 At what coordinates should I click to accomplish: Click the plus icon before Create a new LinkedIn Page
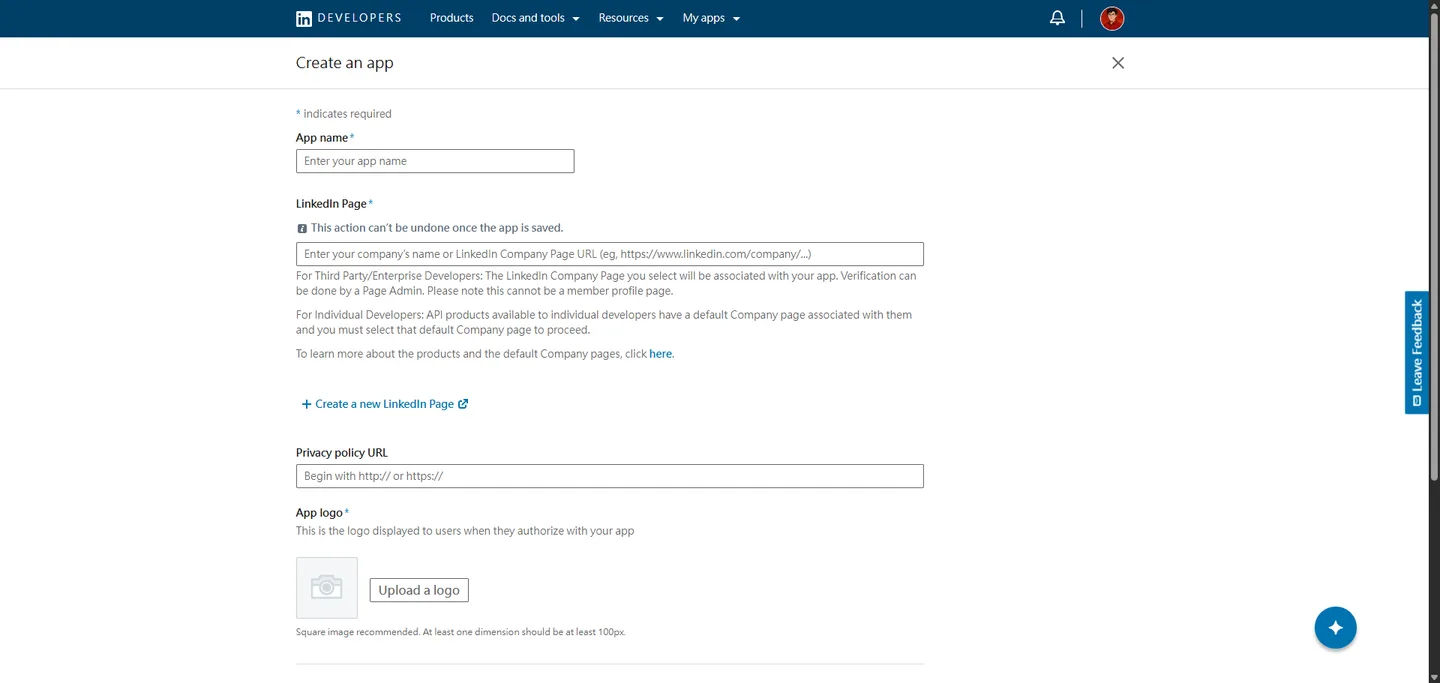pos(306,404)
